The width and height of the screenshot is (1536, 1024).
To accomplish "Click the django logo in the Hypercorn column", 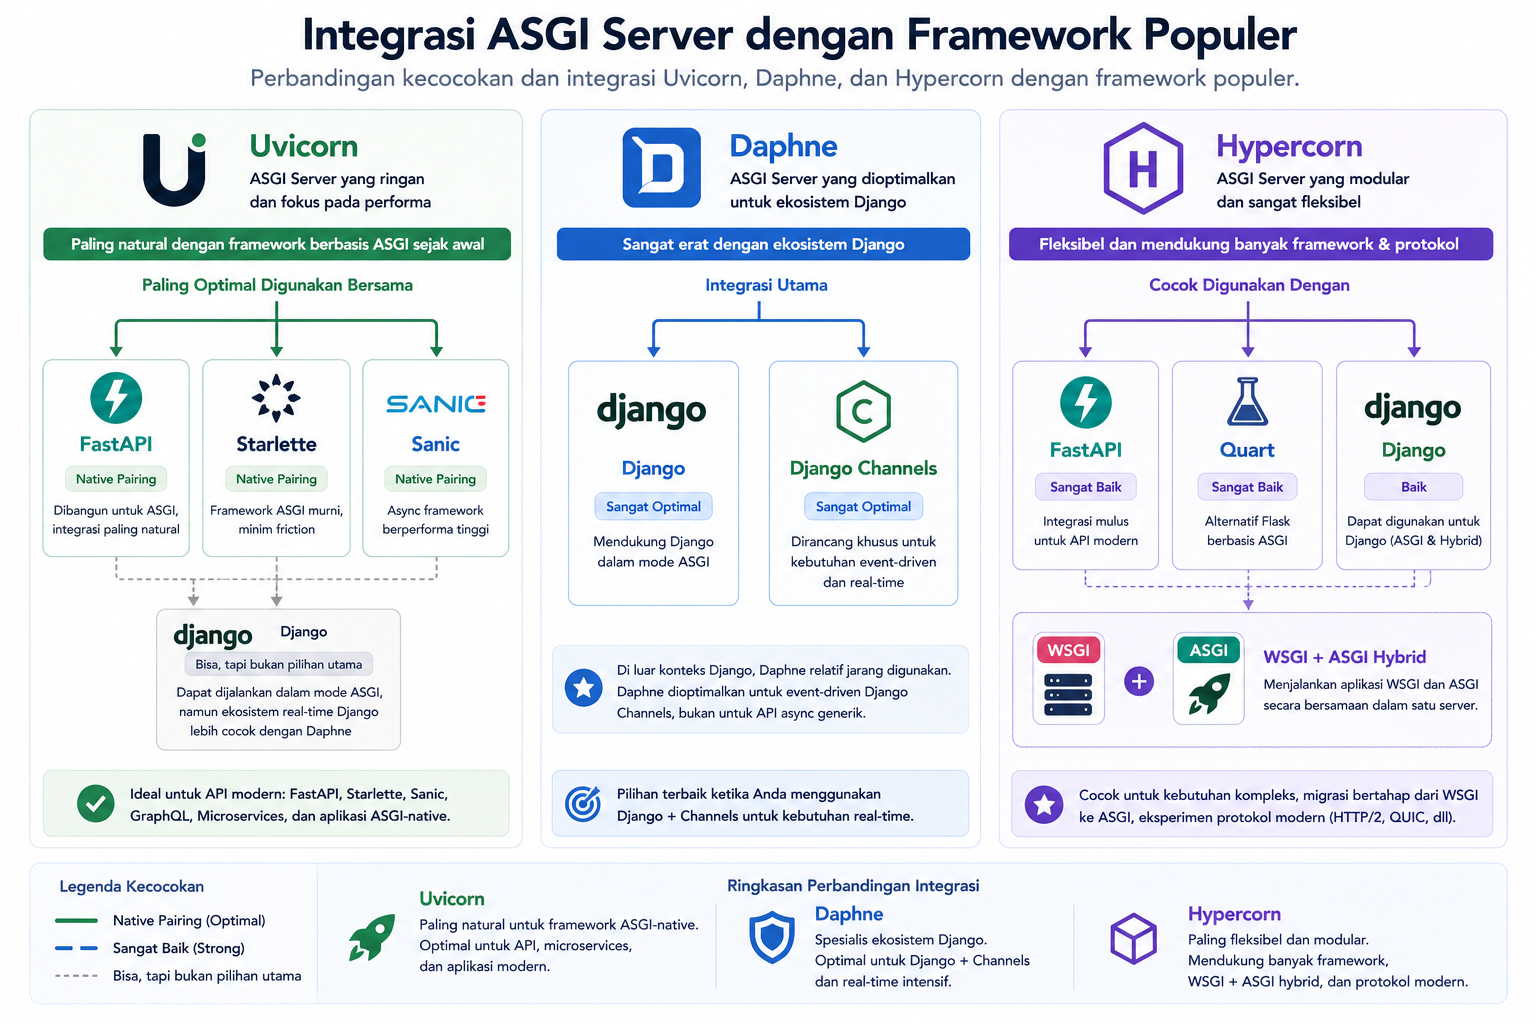I will (1413, 407).
